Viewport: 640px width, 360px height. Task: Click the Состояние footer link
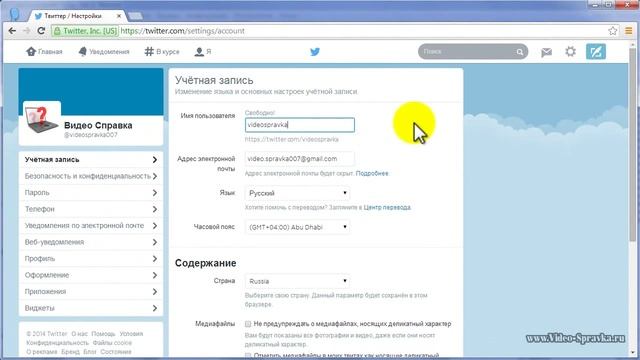[x=116, y=352]
